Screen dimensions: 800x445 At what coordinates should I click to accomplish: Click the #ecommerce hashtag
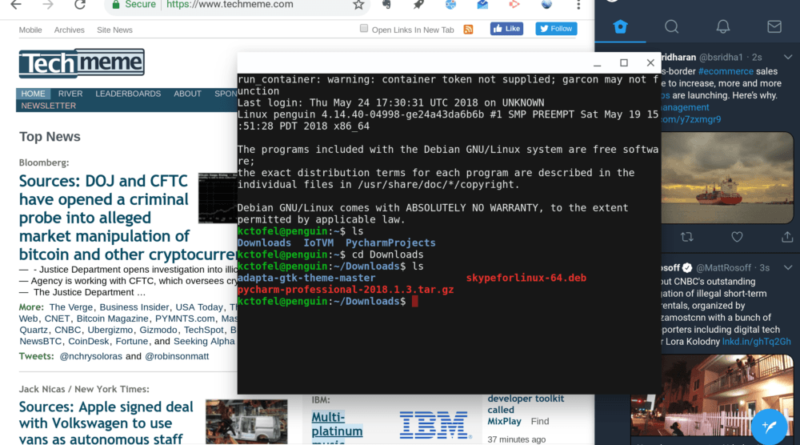726,71
